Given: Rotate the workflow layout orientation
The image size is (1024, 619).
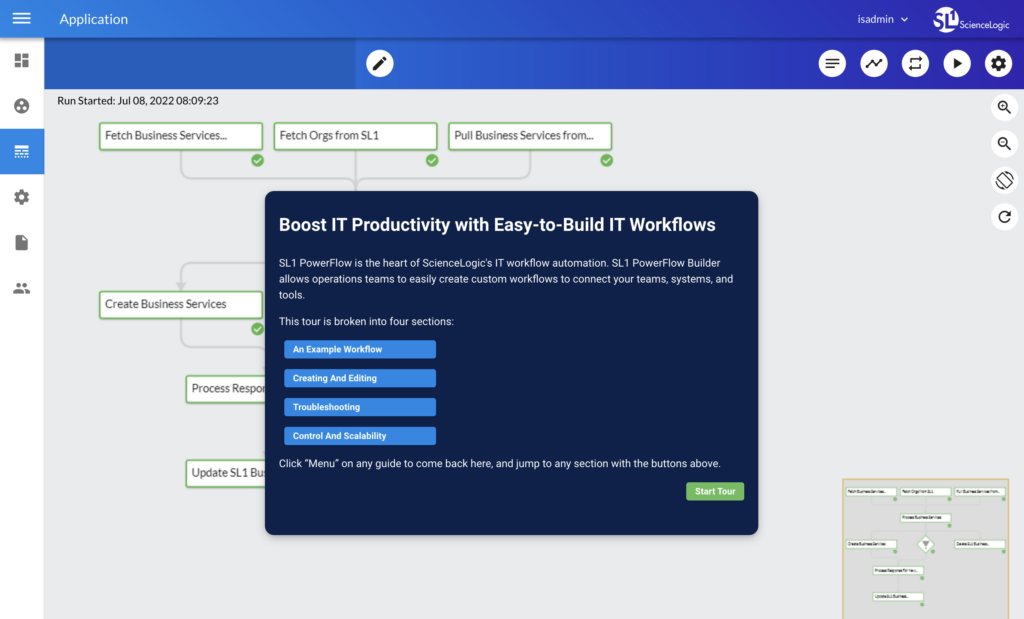Looking at the screenshot, I should (1004, 180).
